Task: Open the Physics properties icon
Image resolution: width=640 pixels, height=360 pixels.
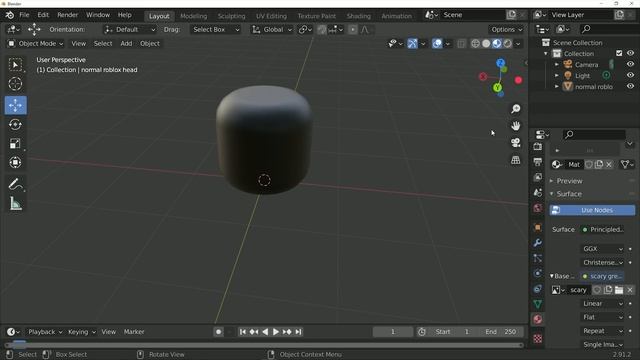Action: 538,273
